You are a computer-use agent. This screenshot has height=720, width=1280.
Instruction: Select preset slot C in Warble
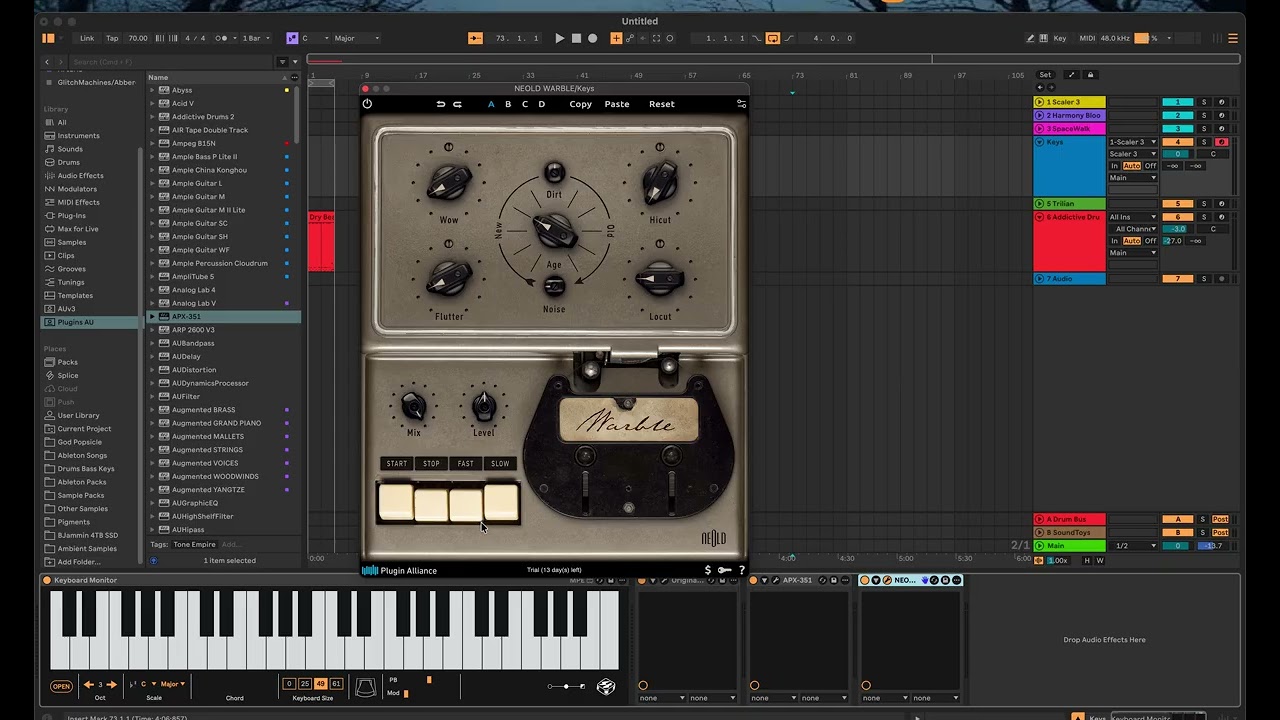pyautogui.click(x=525, y=104)
